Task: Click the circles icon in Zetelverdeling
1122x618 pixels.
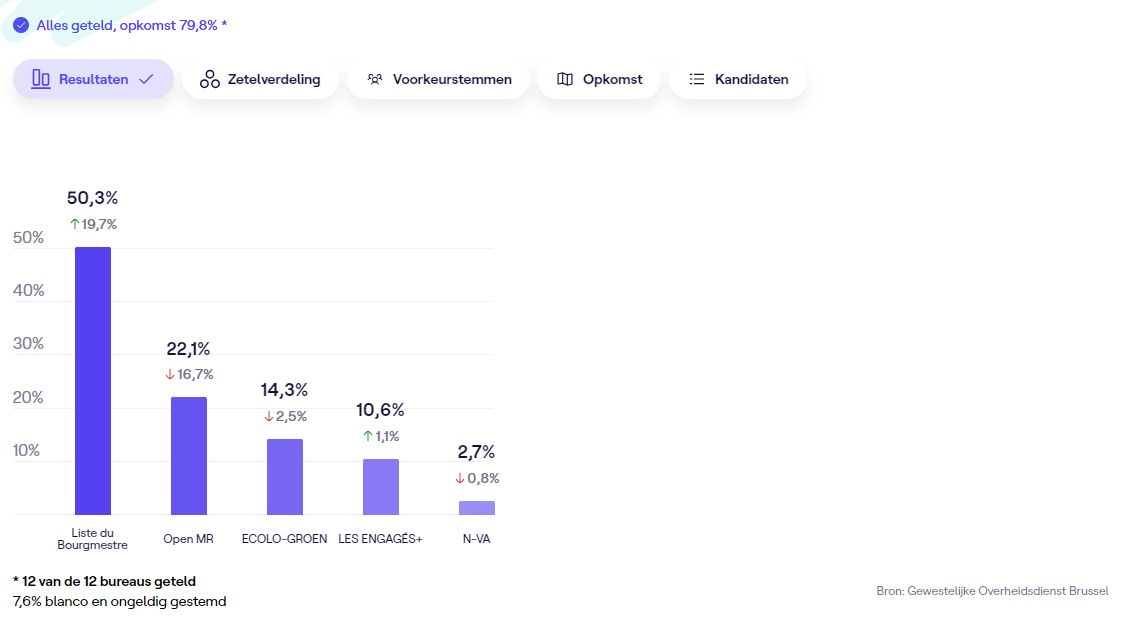Action: click(210, 80)
